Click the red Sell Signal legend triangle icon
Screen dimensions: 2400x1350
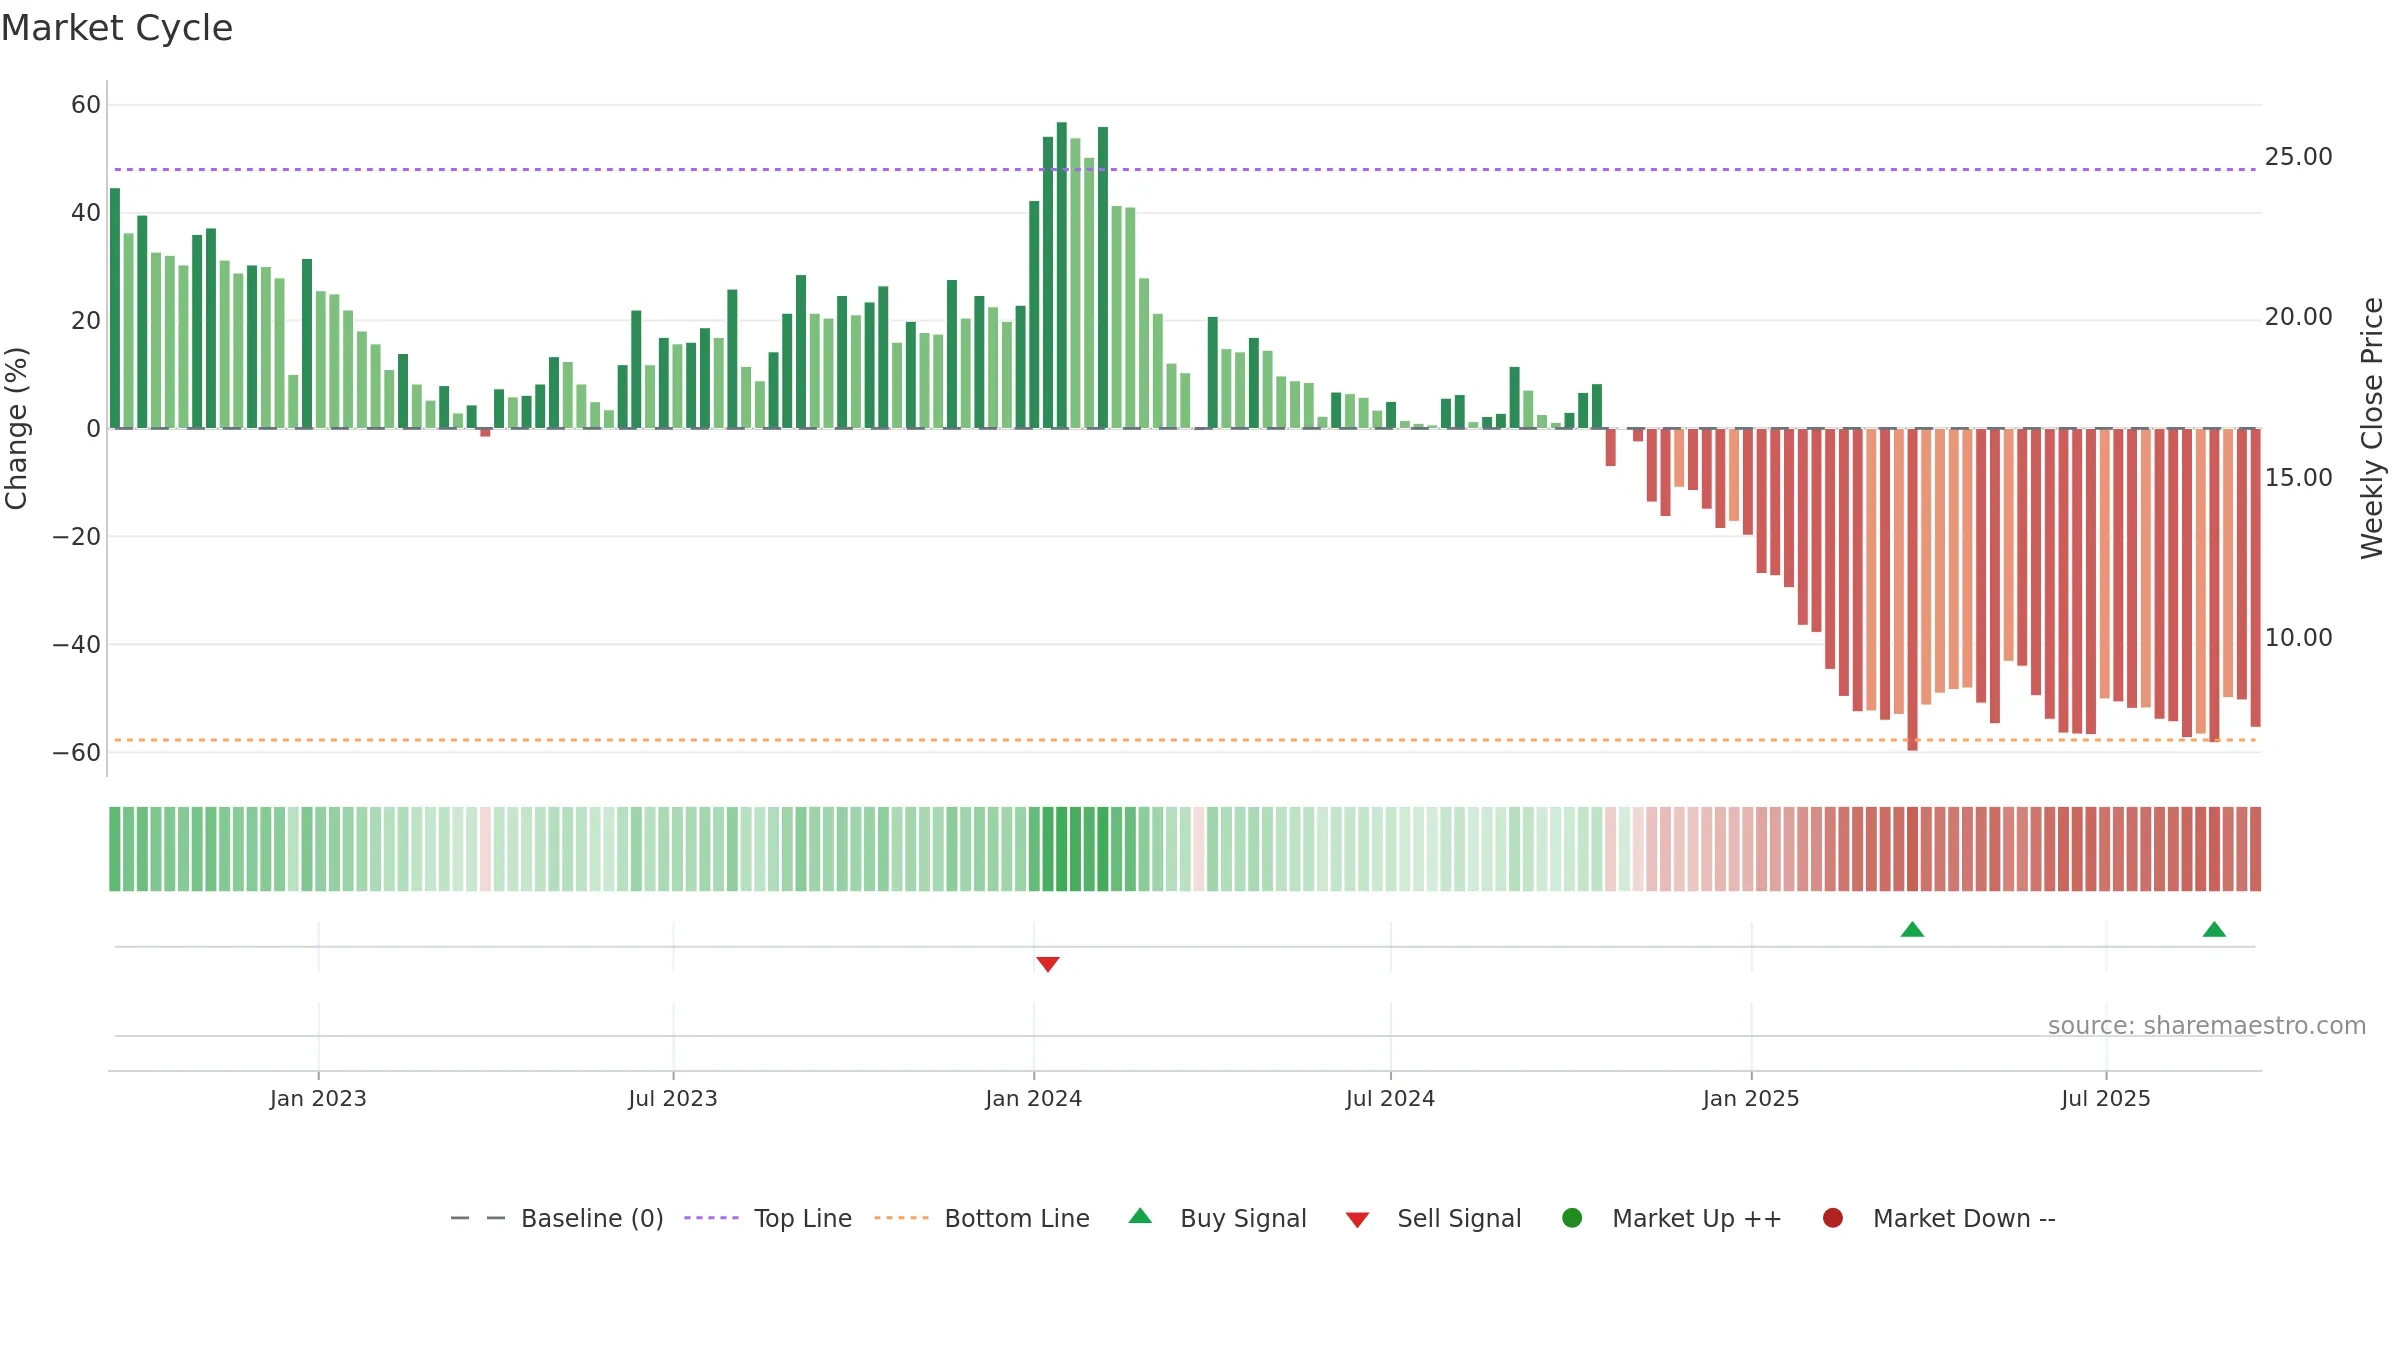pos(1357,1220)
